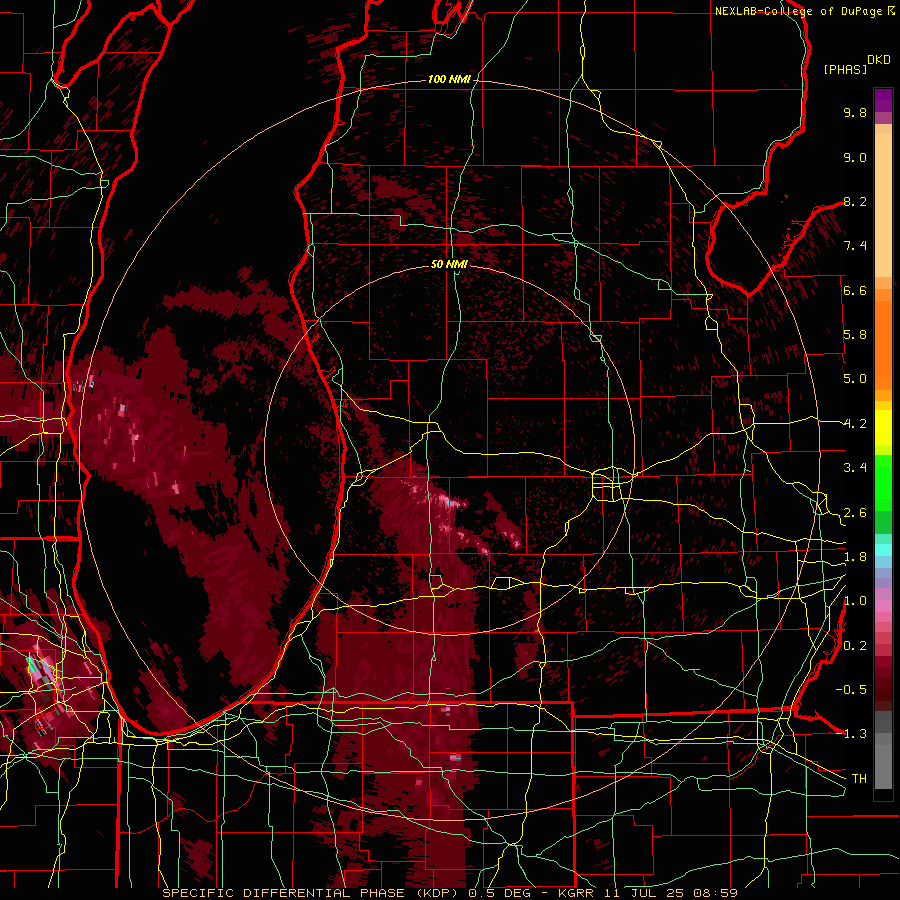This screenshot has width=900, height=900.
Task: Click the 5.8 scale value
Action: (855, 335)
